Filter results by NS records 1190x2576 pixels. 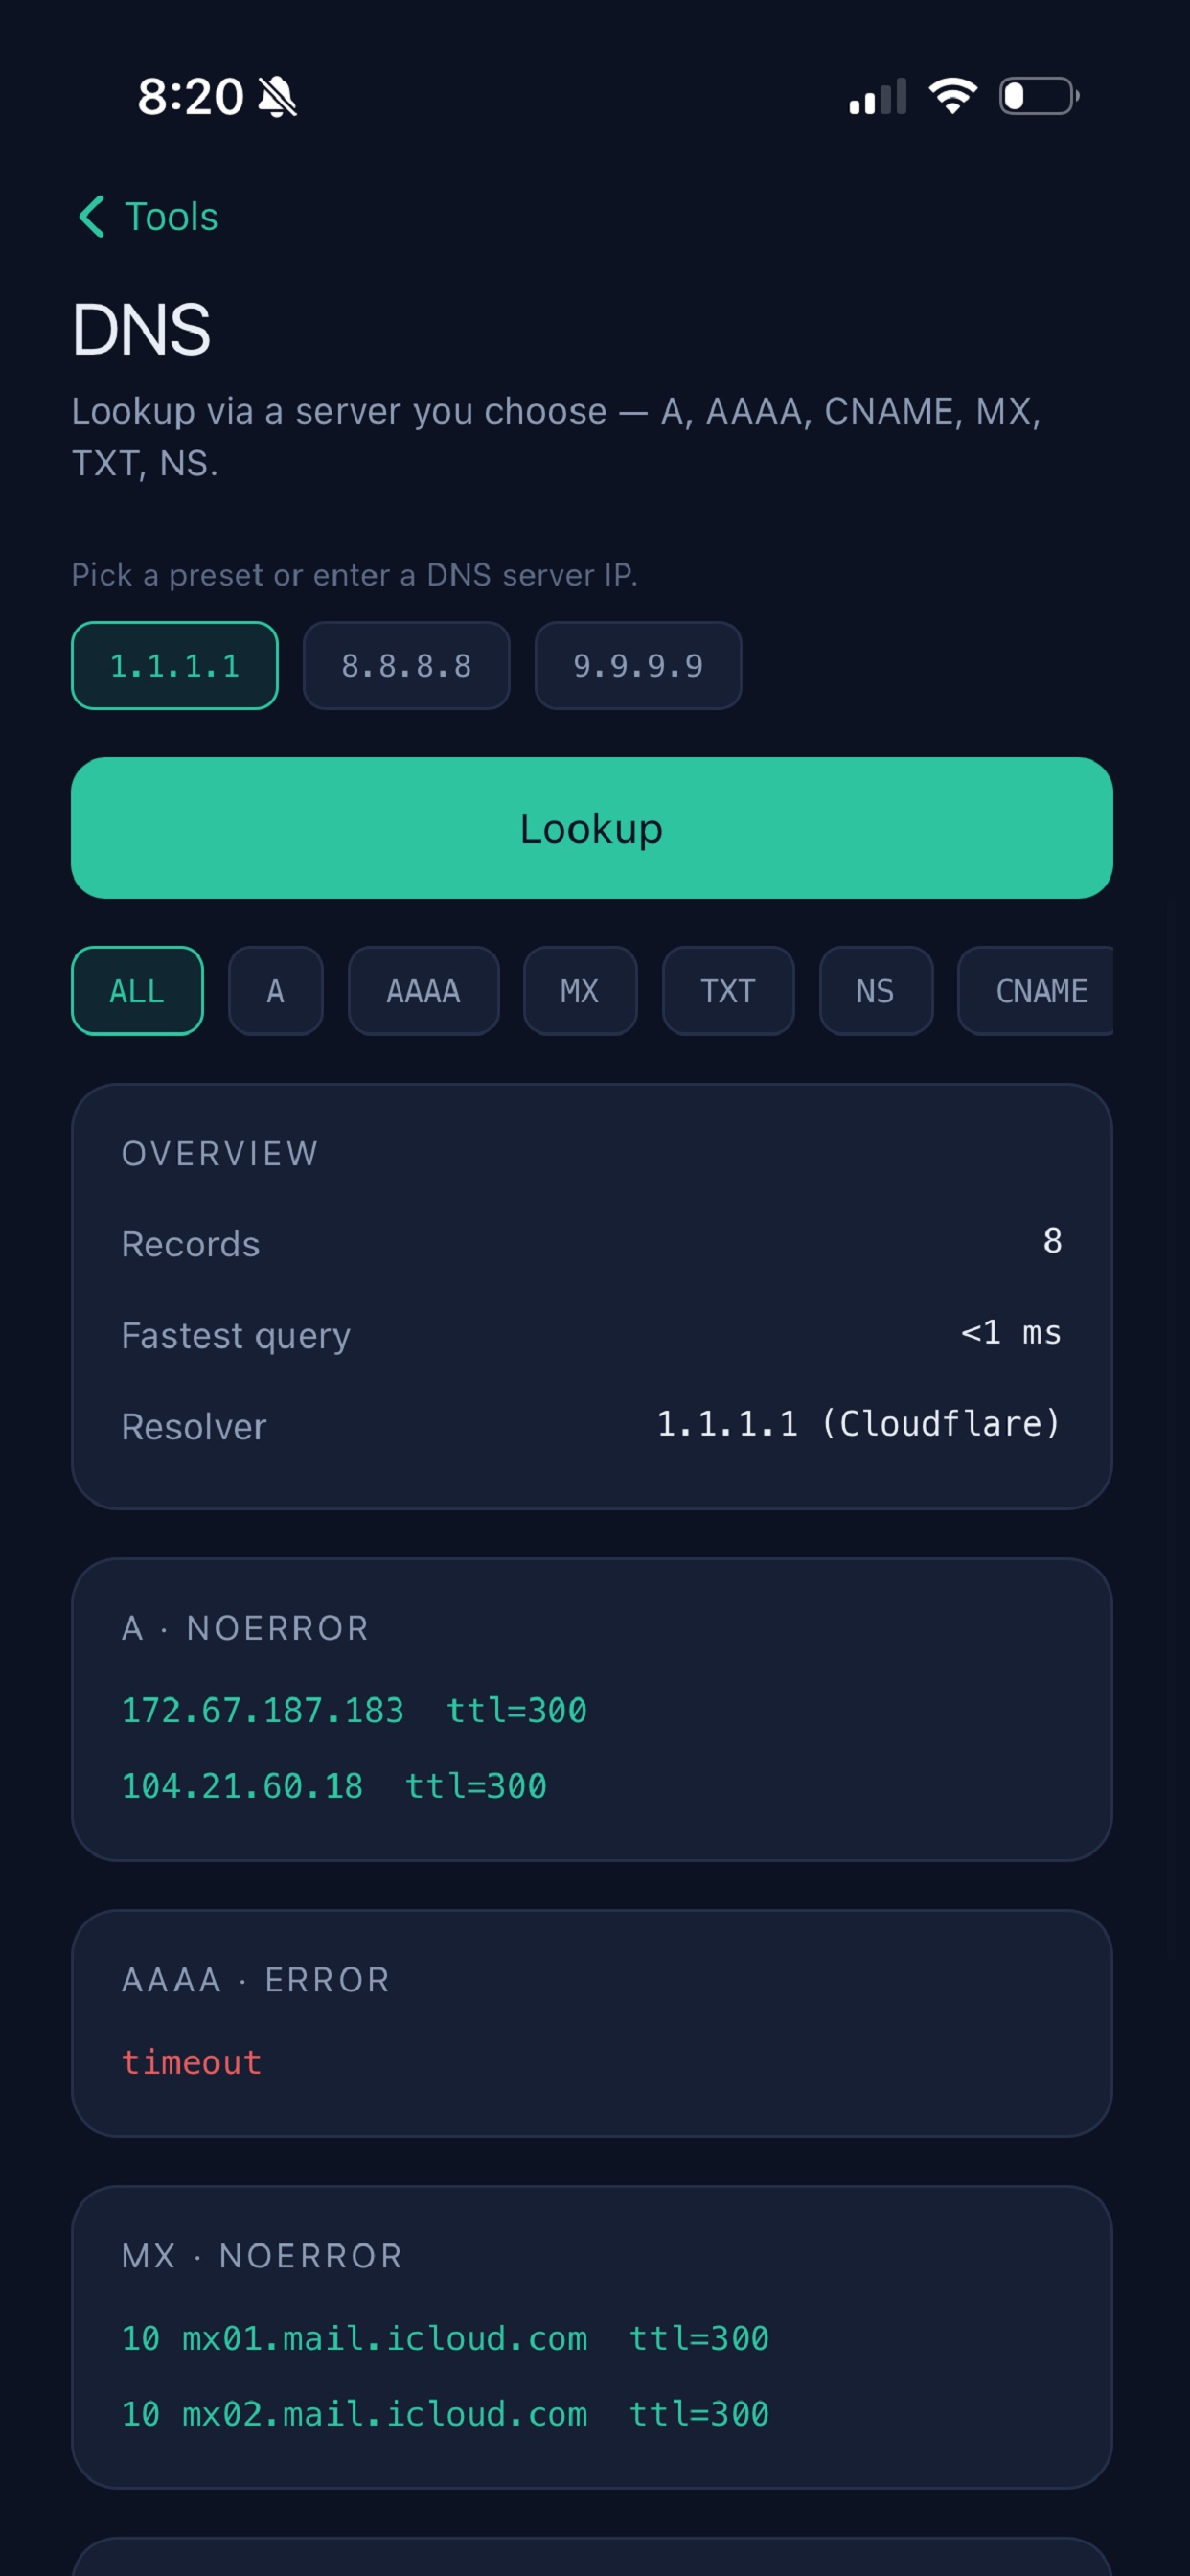tap(876, 990)
